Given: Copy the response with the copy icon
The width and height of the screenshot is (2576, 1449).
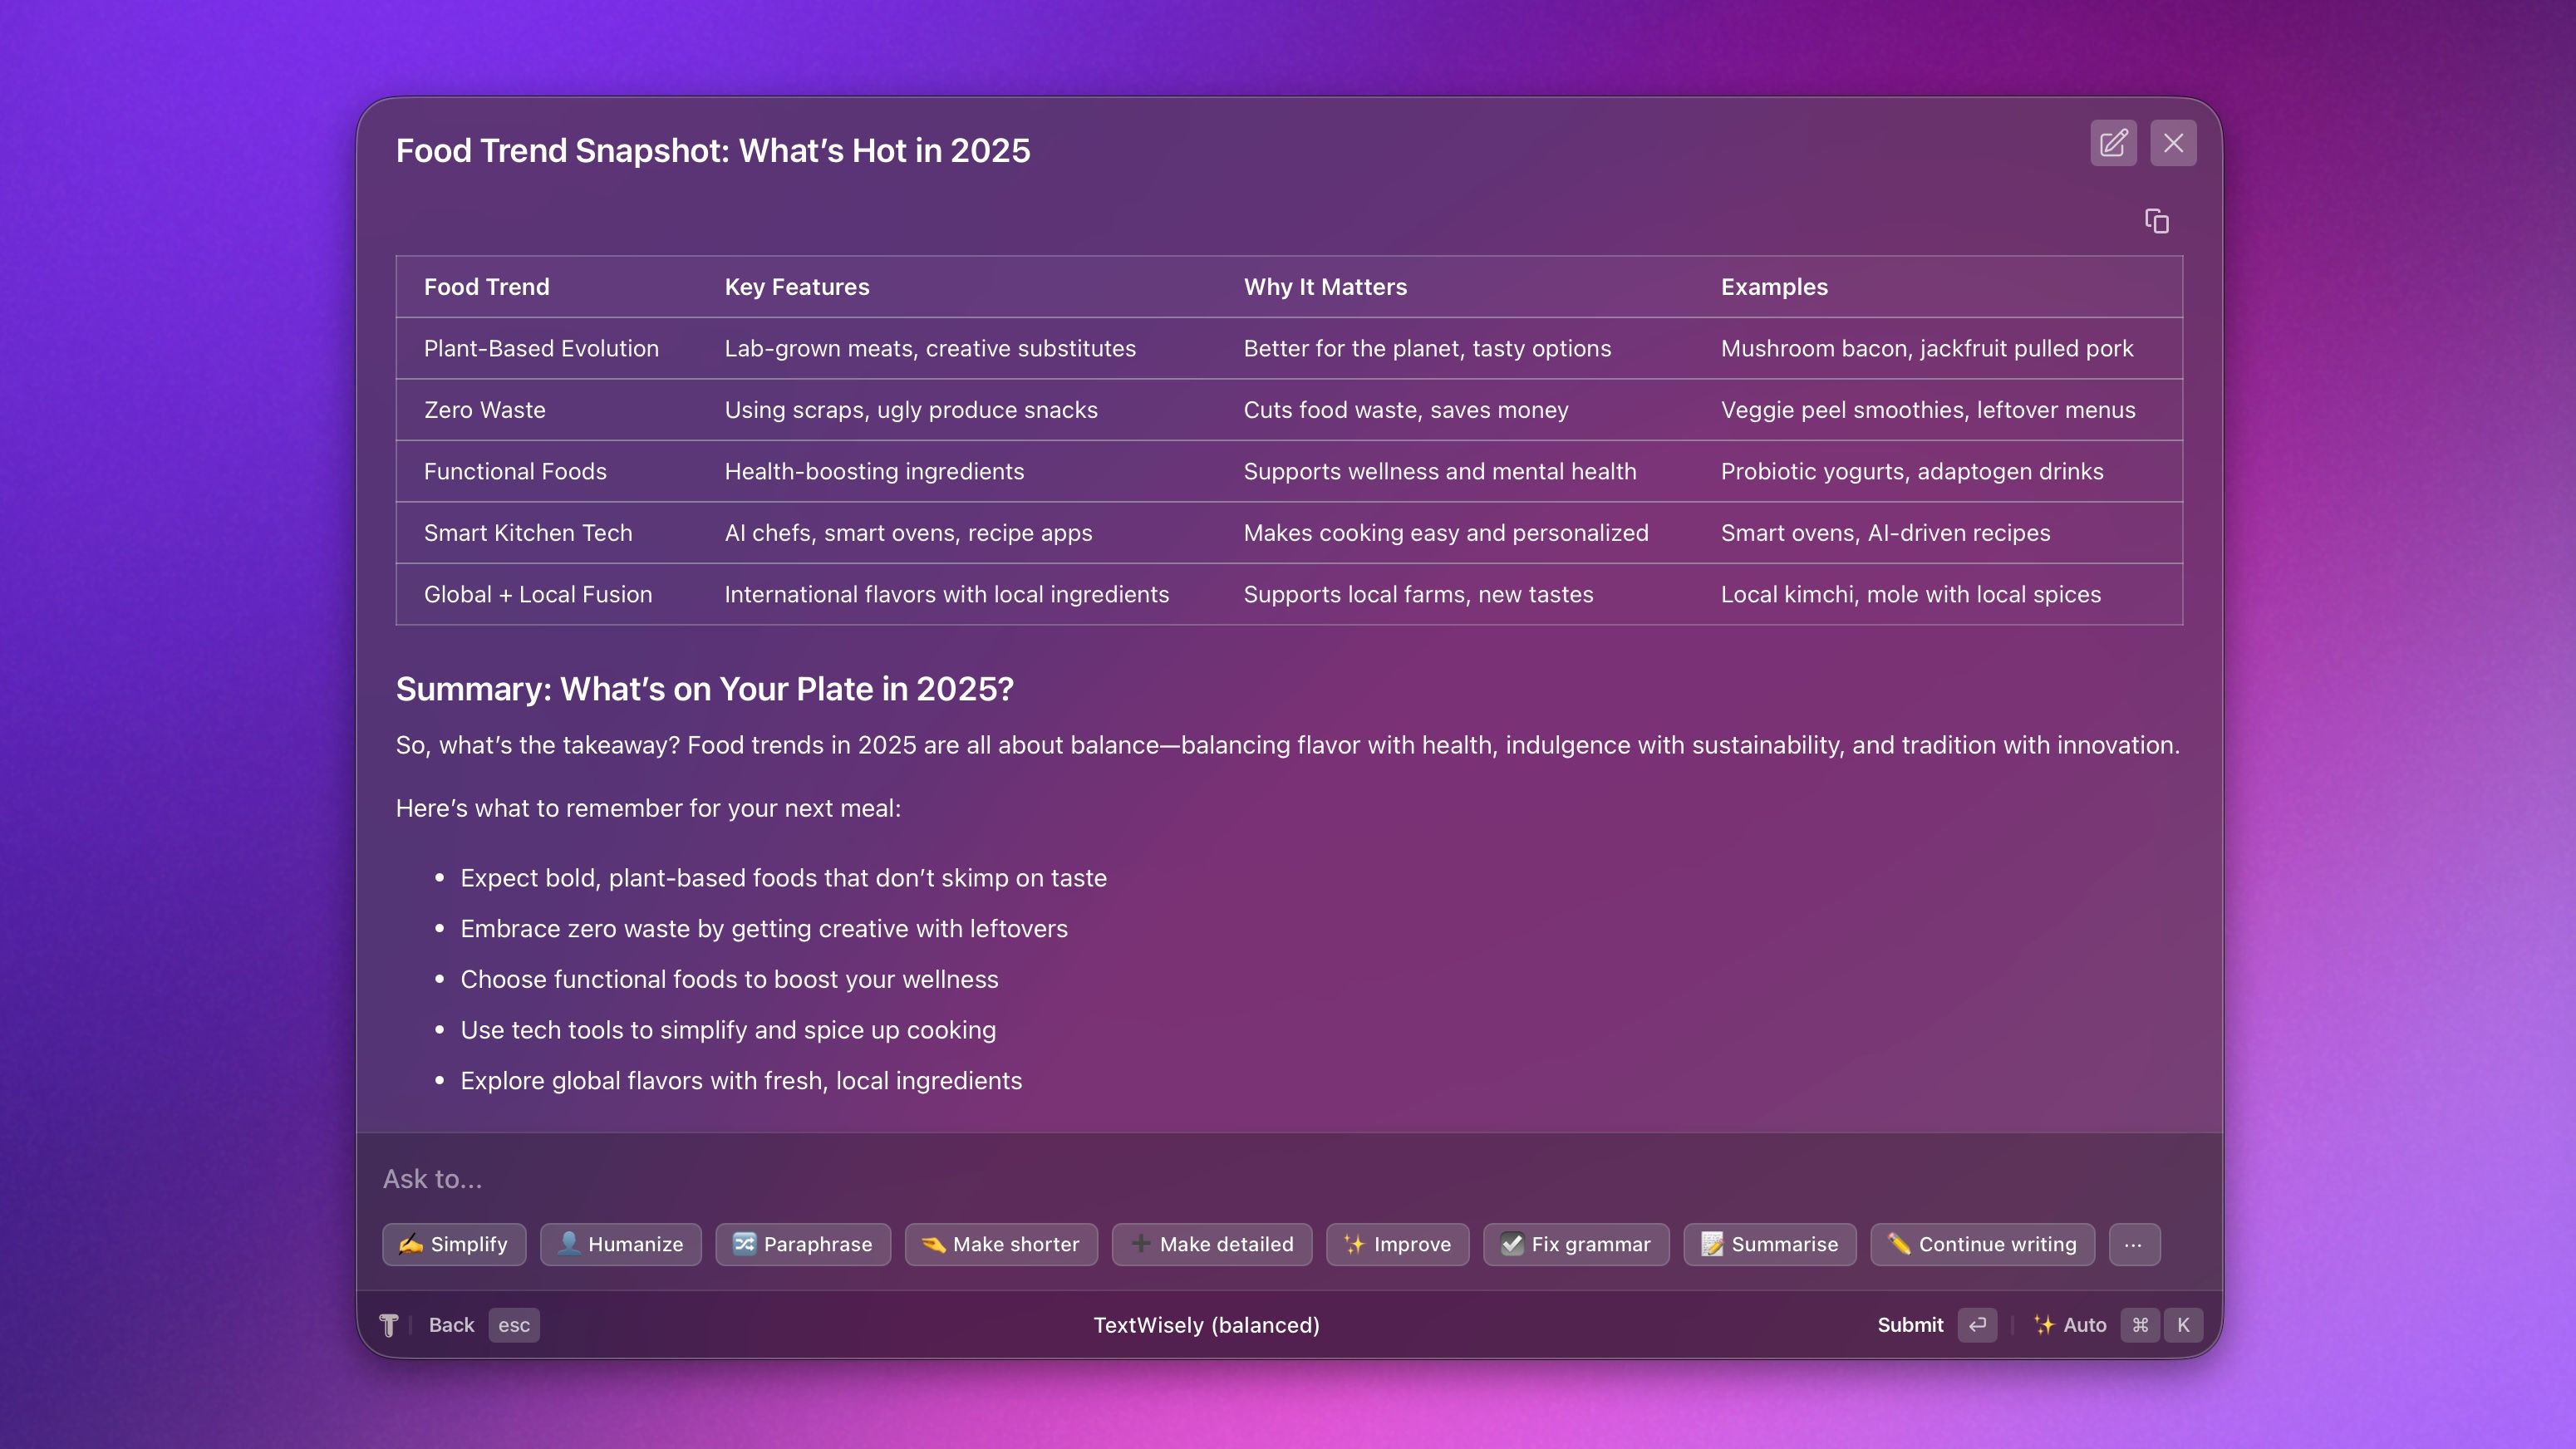Looking at the screenshot, I should click(2156, 221).
